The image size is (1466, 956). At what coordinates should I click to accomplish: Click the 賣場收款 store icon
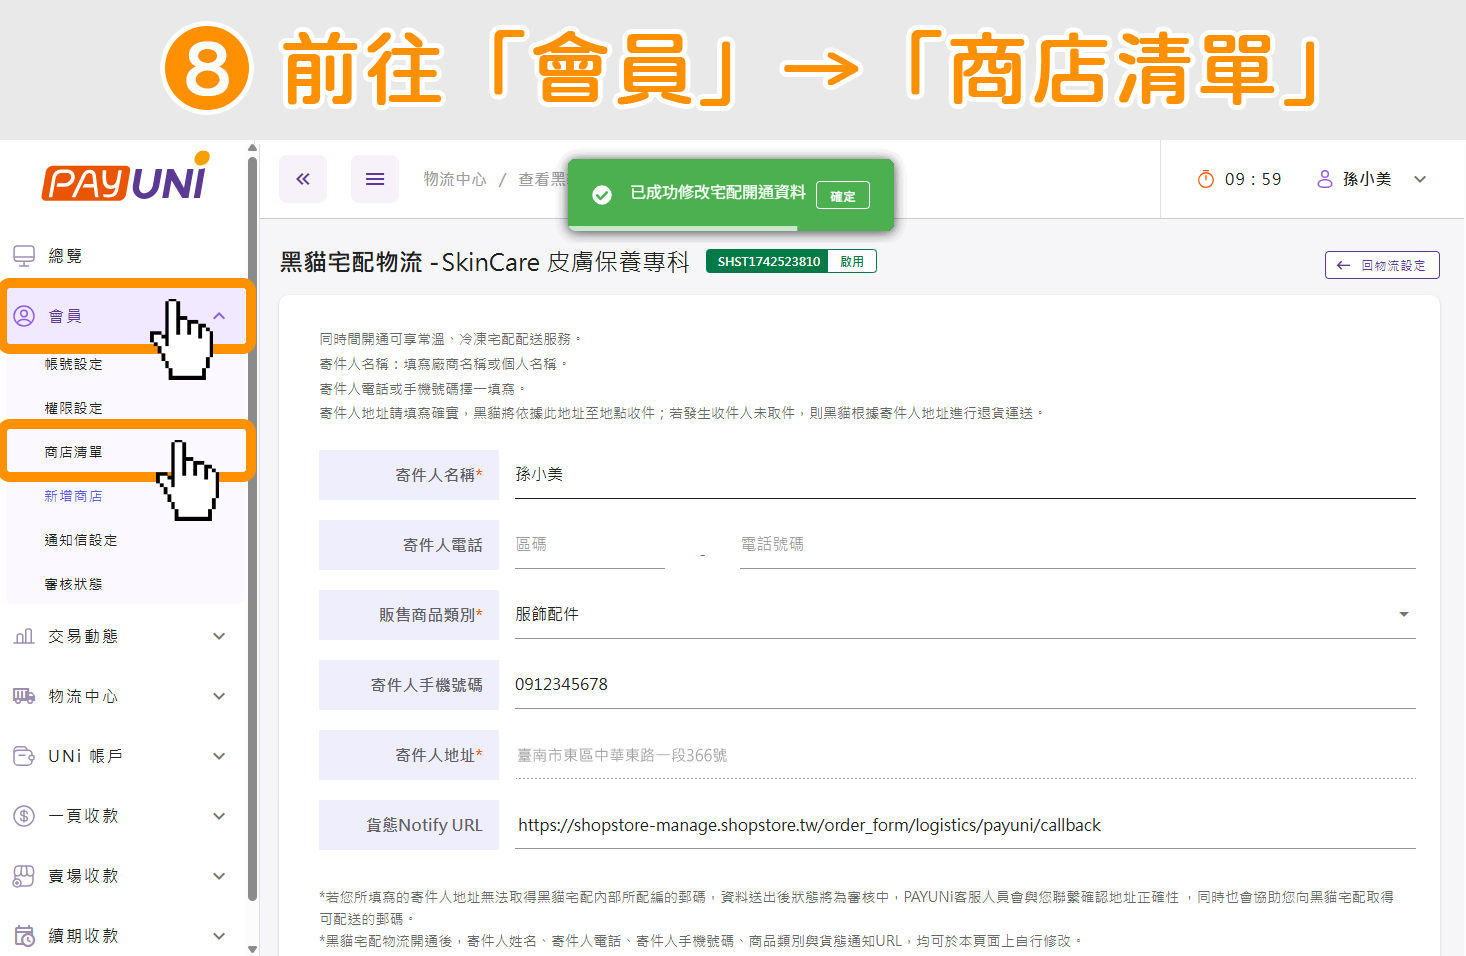[x=24, y=876]
